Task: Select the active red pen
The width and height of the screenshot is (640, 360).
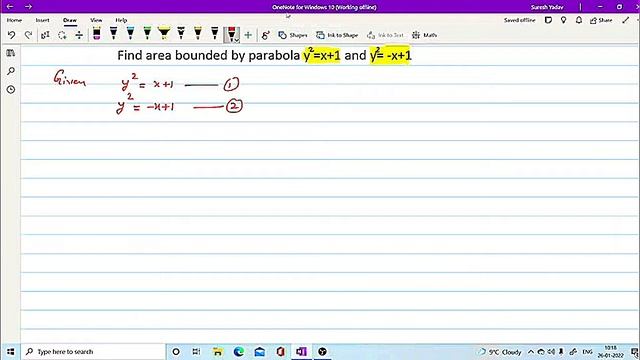Action: tap(231, 33)
